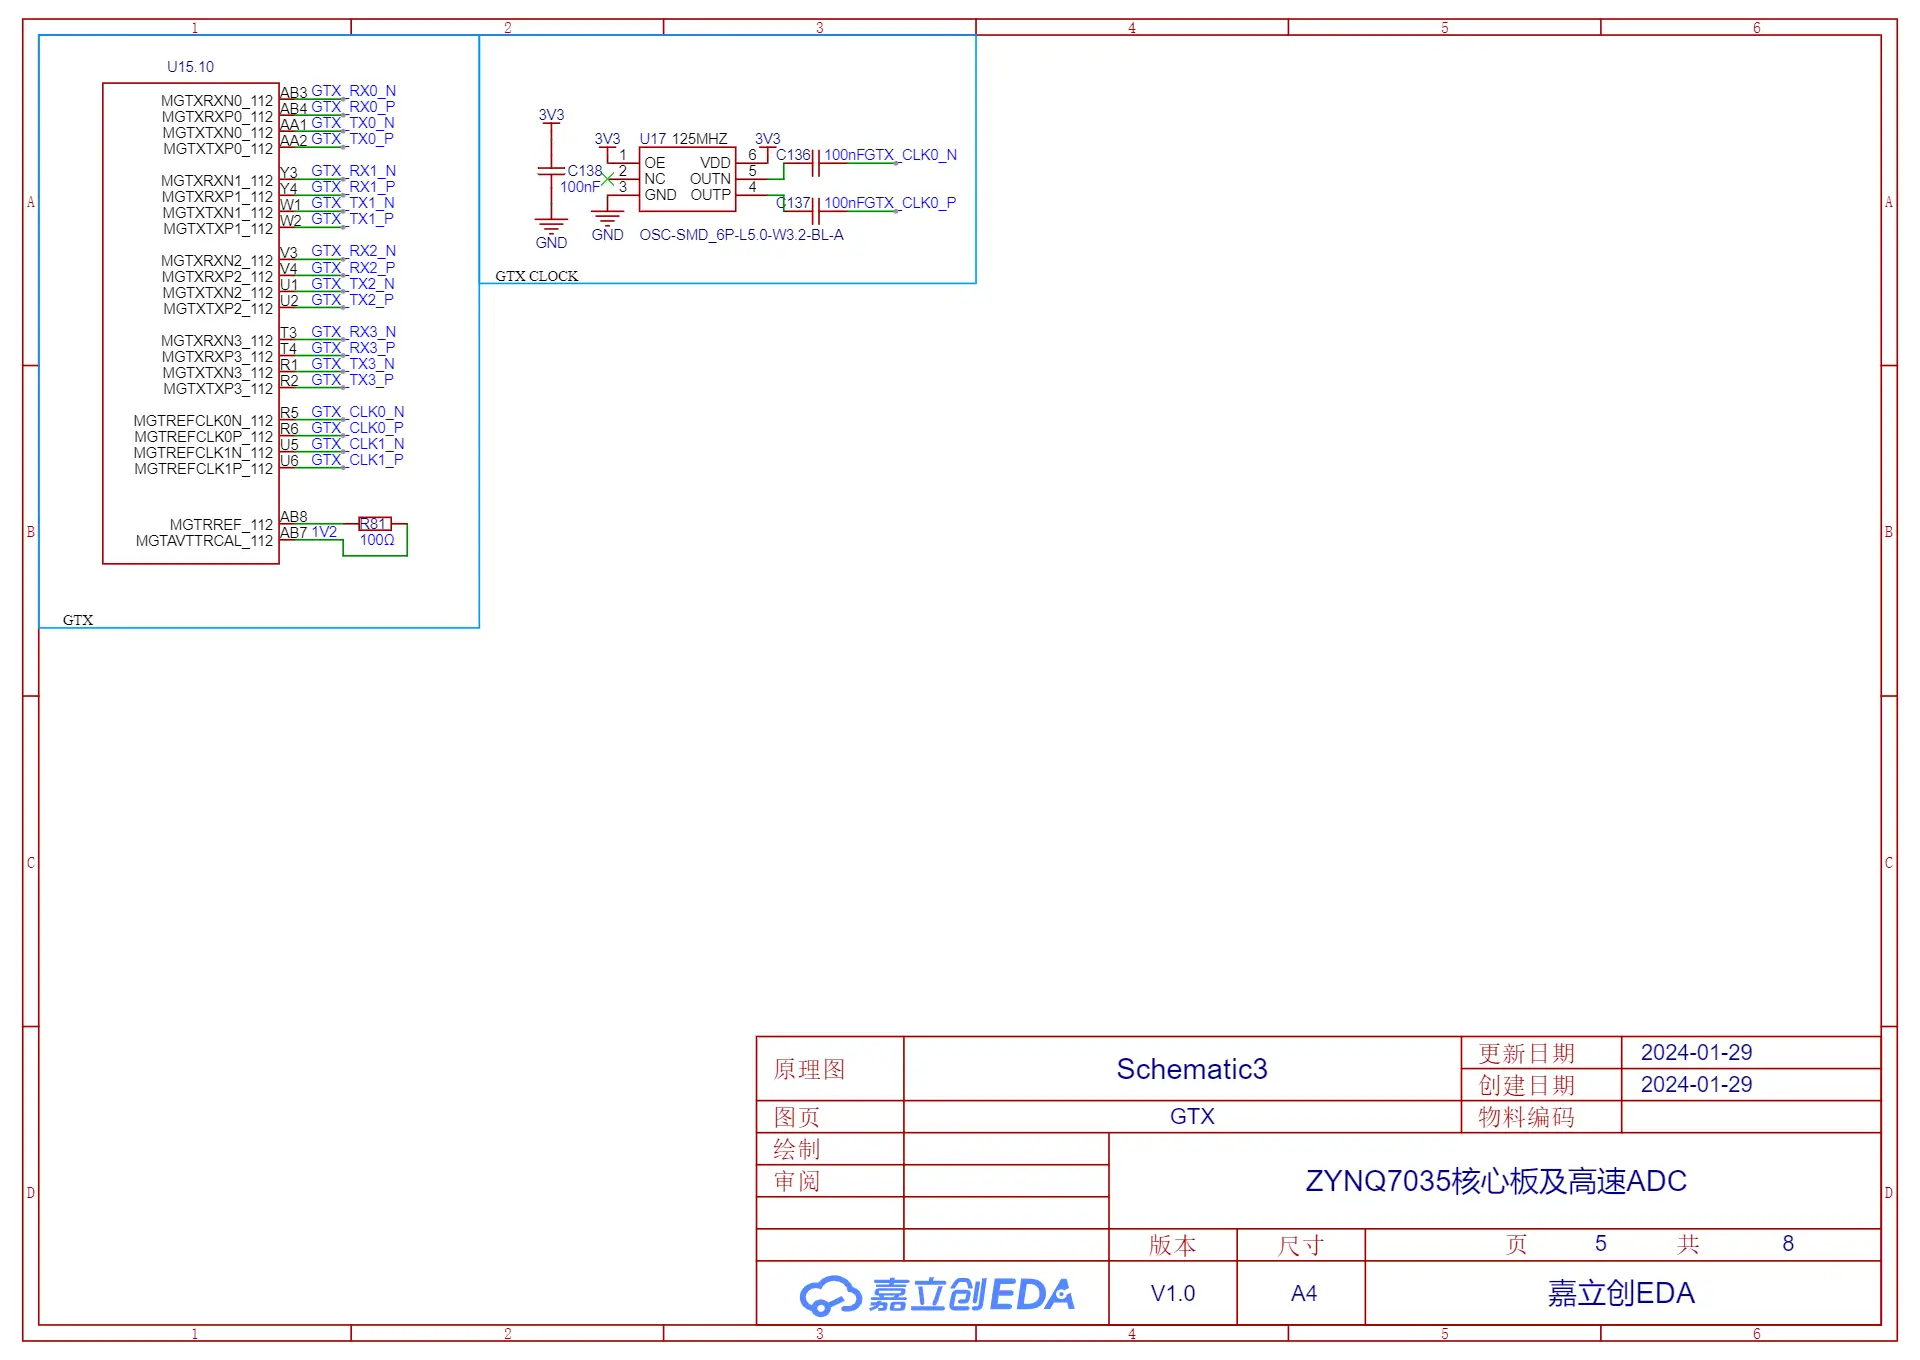Click the 嘉立创EDA logo
Image resolution: width=1920 pixels, height=1360 pixels.
pyautogui.click(x=937, y=1294)
